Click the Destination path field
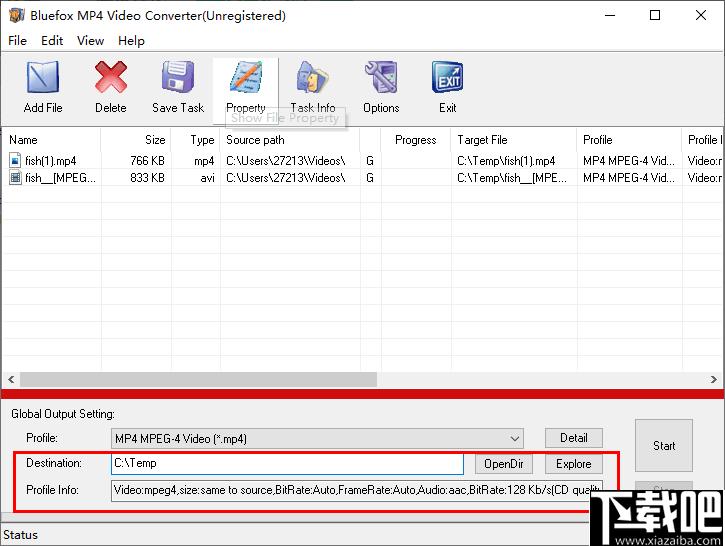The image size is (725, 546). [287, 464]
